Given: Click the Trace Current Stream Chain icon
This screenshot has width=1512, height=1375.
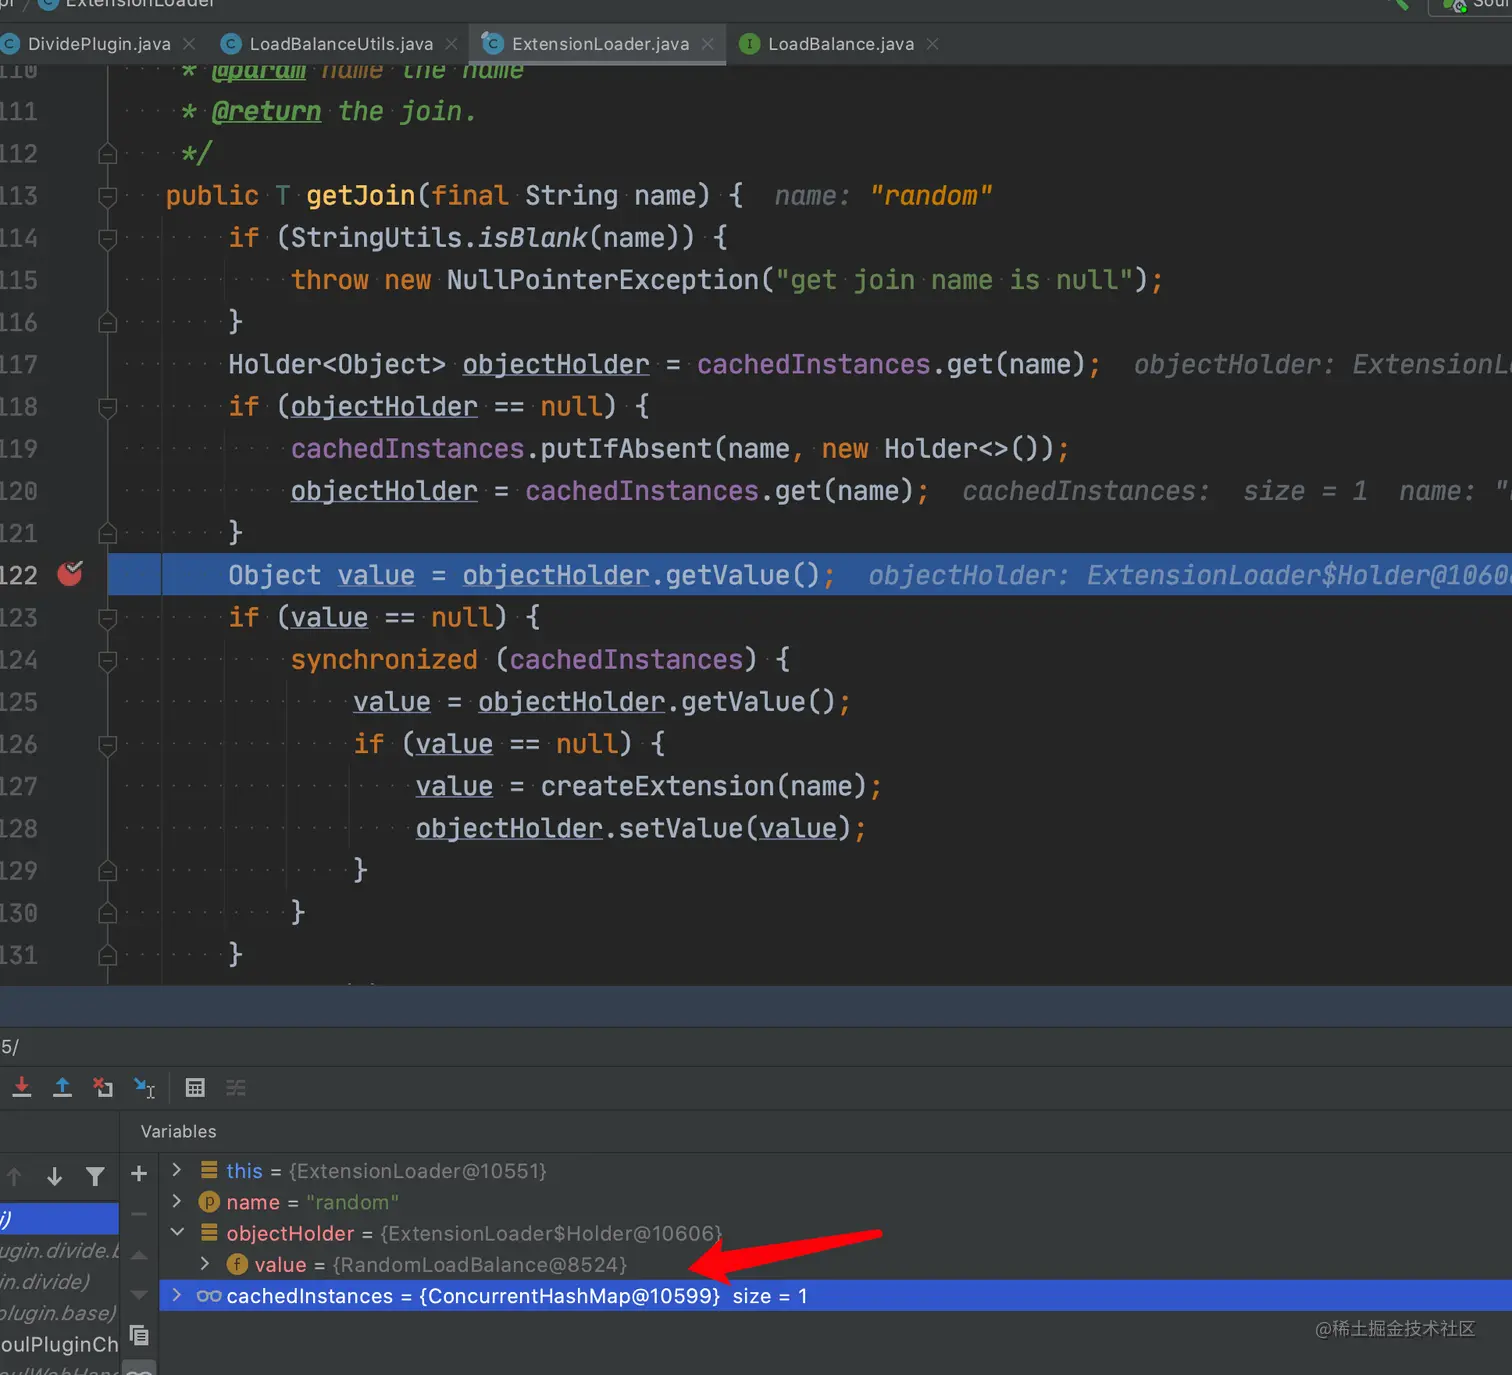Looking at the screenshot, I should (x=236, y=1087).
